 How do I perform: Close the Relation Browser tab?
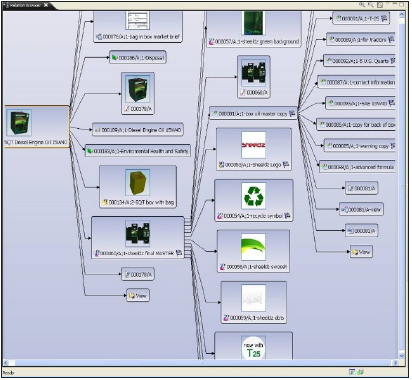tap(46, 5)
